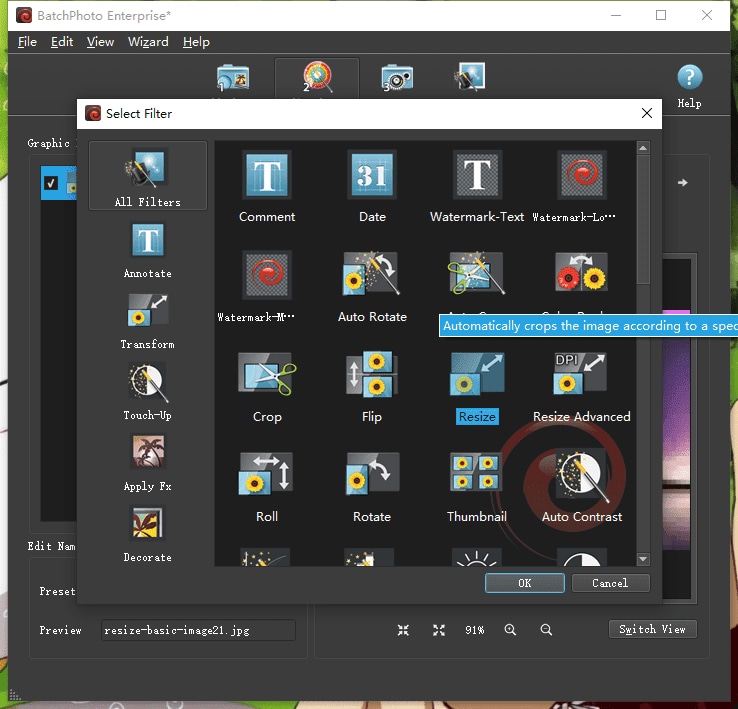Choose the Flip filter
The height and width of the screenshot is (709, 738).
coord(372,374)
